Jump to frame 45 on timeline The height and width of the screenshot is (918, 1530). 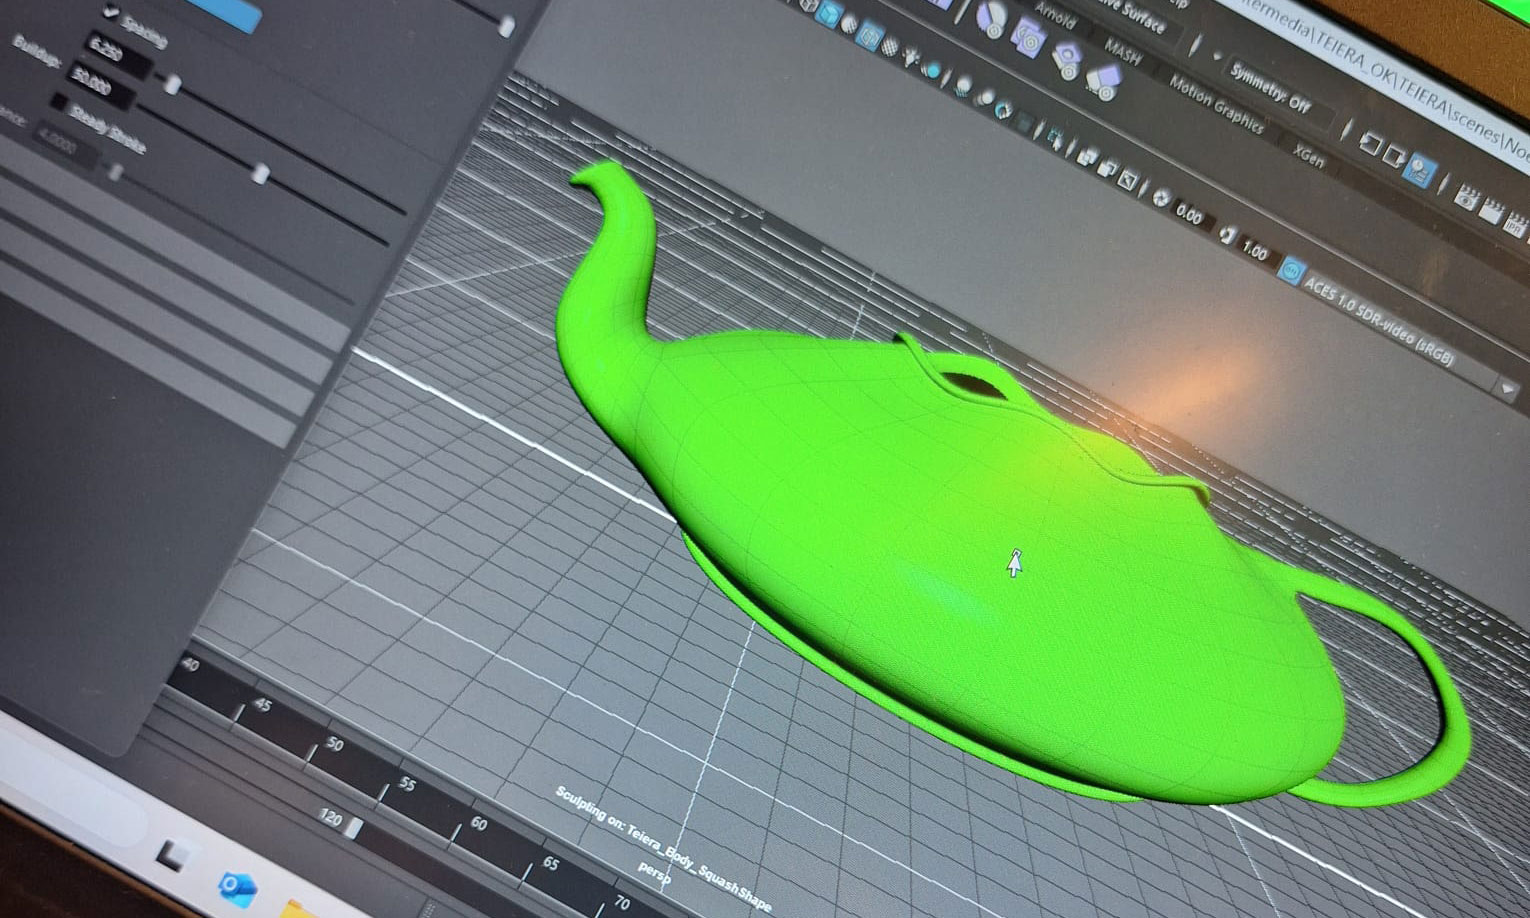click(262, 706)
